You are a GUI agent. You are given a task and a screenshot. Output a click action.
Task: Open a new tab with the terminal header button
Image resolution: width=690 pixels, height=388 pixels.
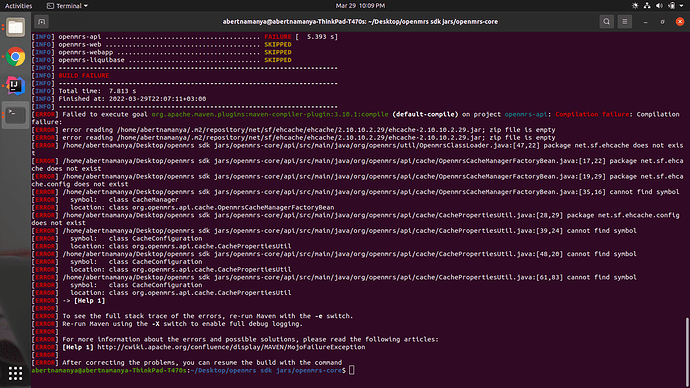click(41, 22)
